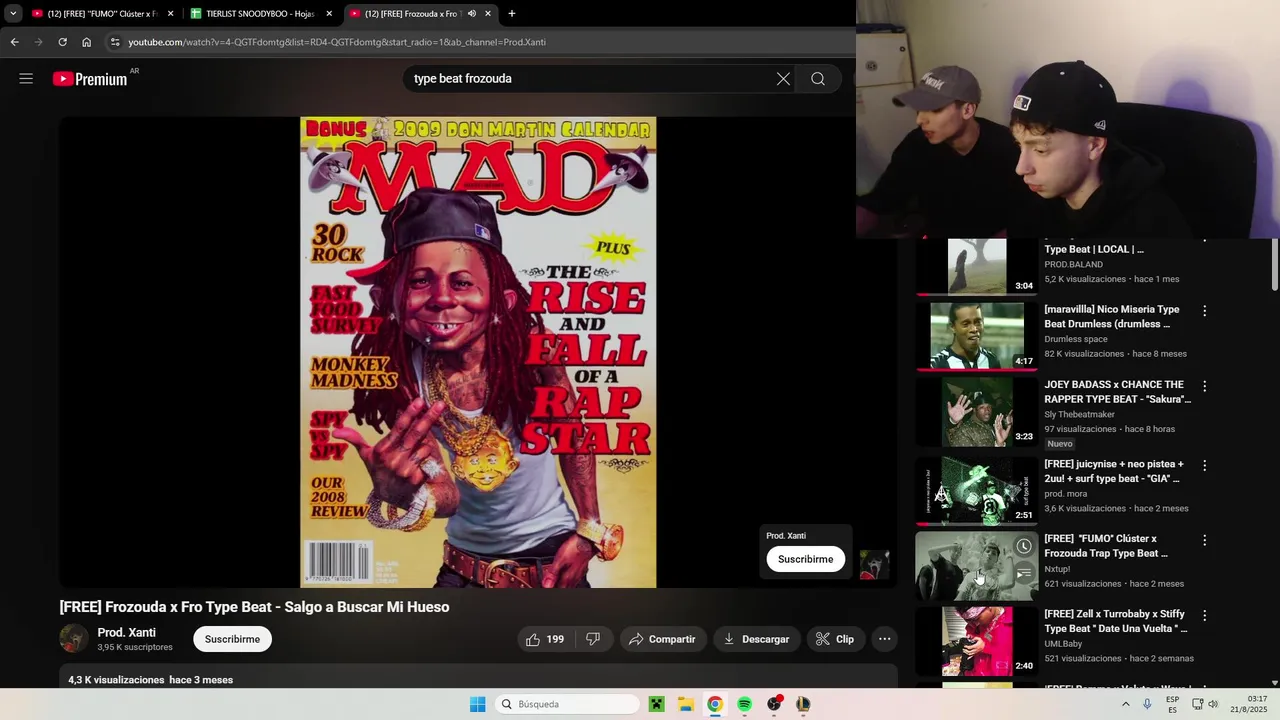Screen dimensions: 1280x720
Task: Open options for Nico Miseria Type Beat
Action: point(1204,311)
